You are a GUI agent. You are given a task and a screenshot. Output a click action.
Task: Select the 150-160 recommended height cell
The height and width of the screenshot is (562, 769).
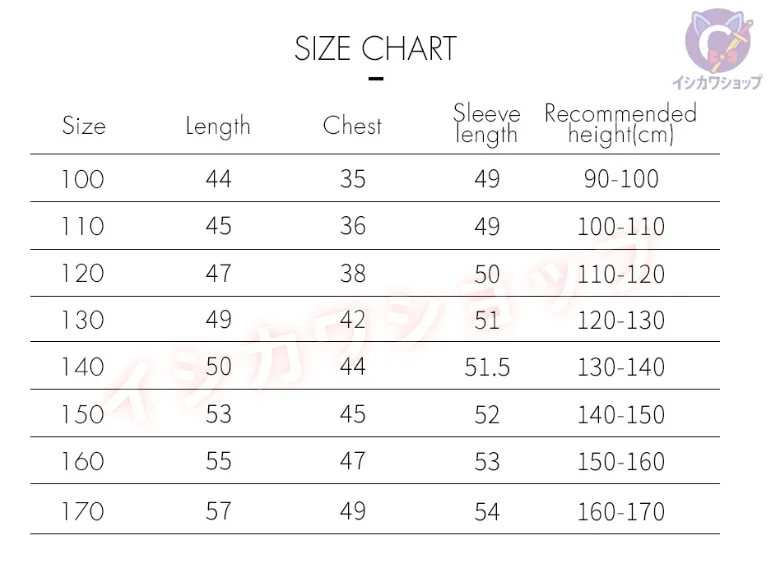point(621,461)
